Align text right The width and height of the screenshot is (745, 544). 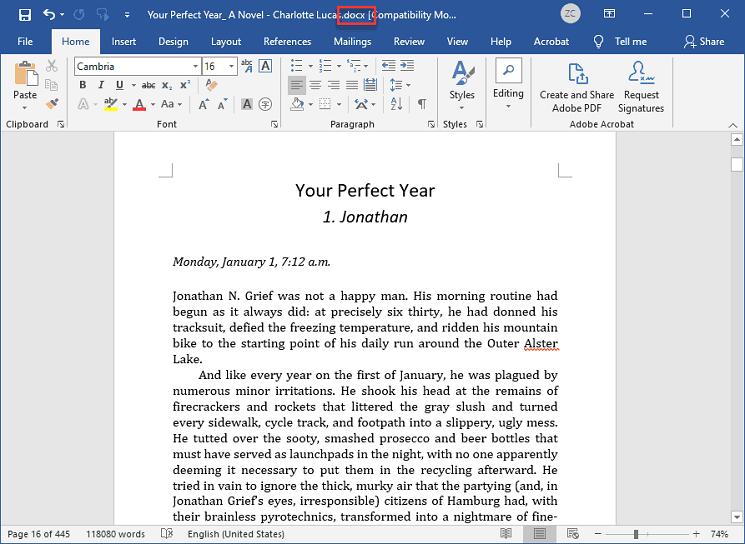(334, 85)
